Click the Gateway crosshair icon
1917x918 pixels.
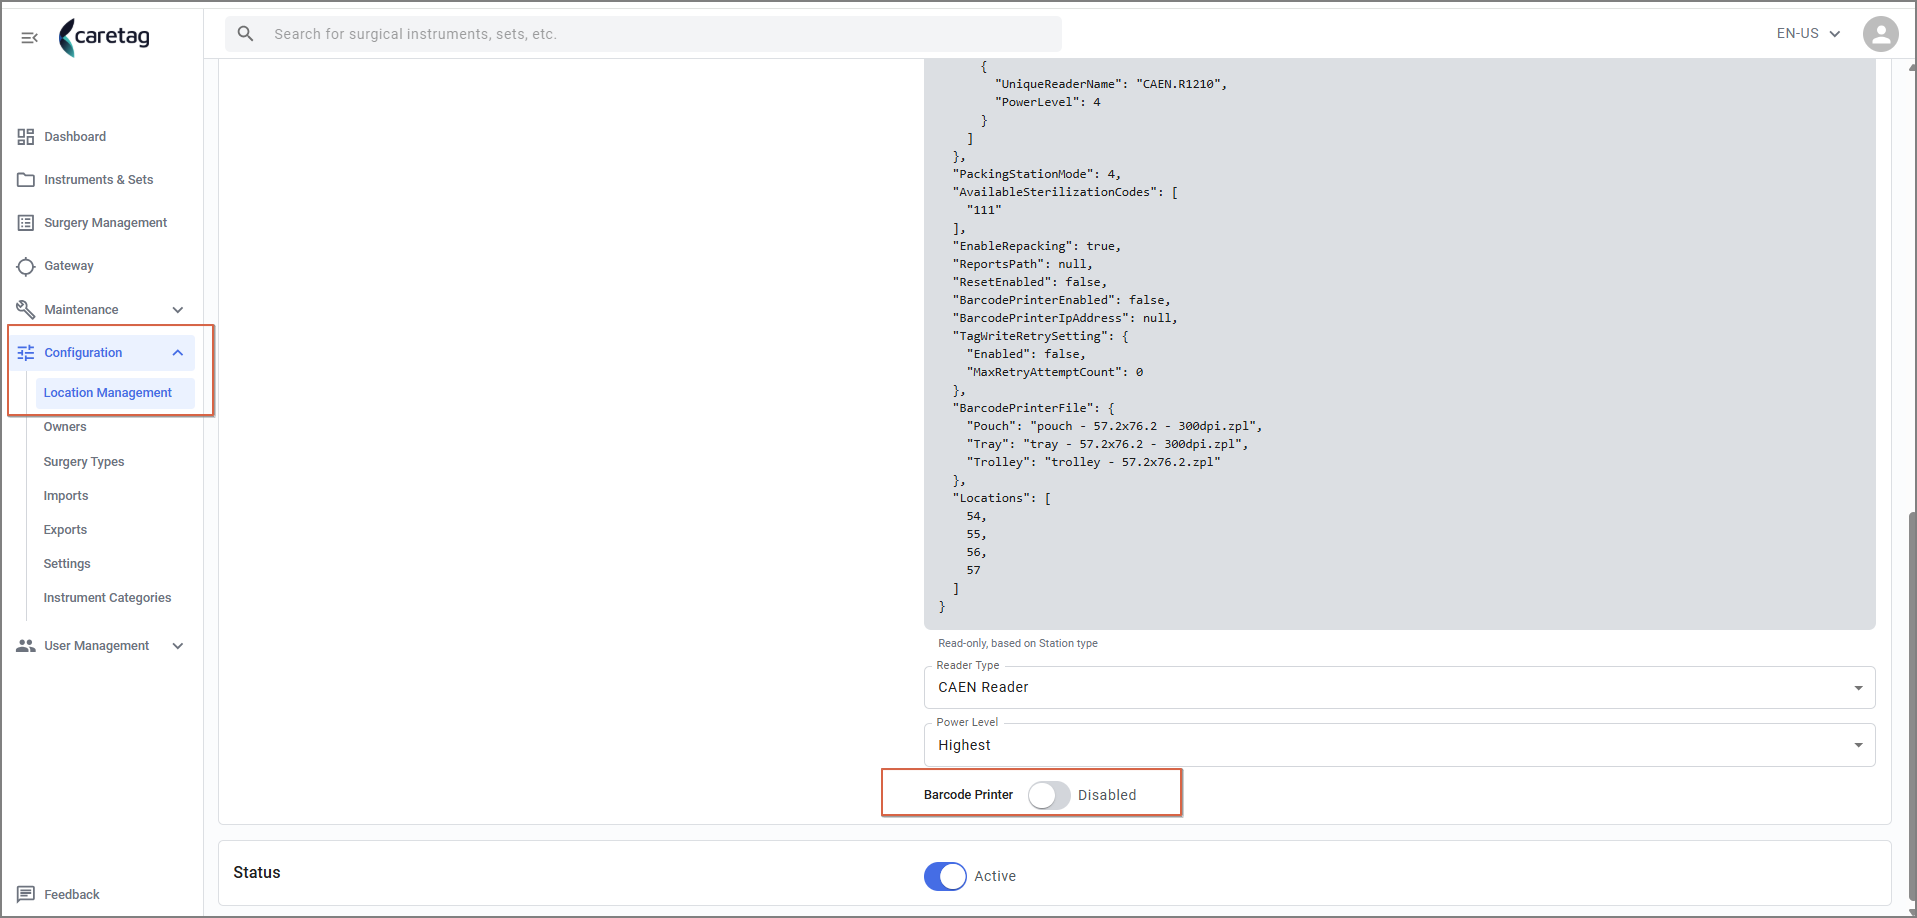[26, 266]
